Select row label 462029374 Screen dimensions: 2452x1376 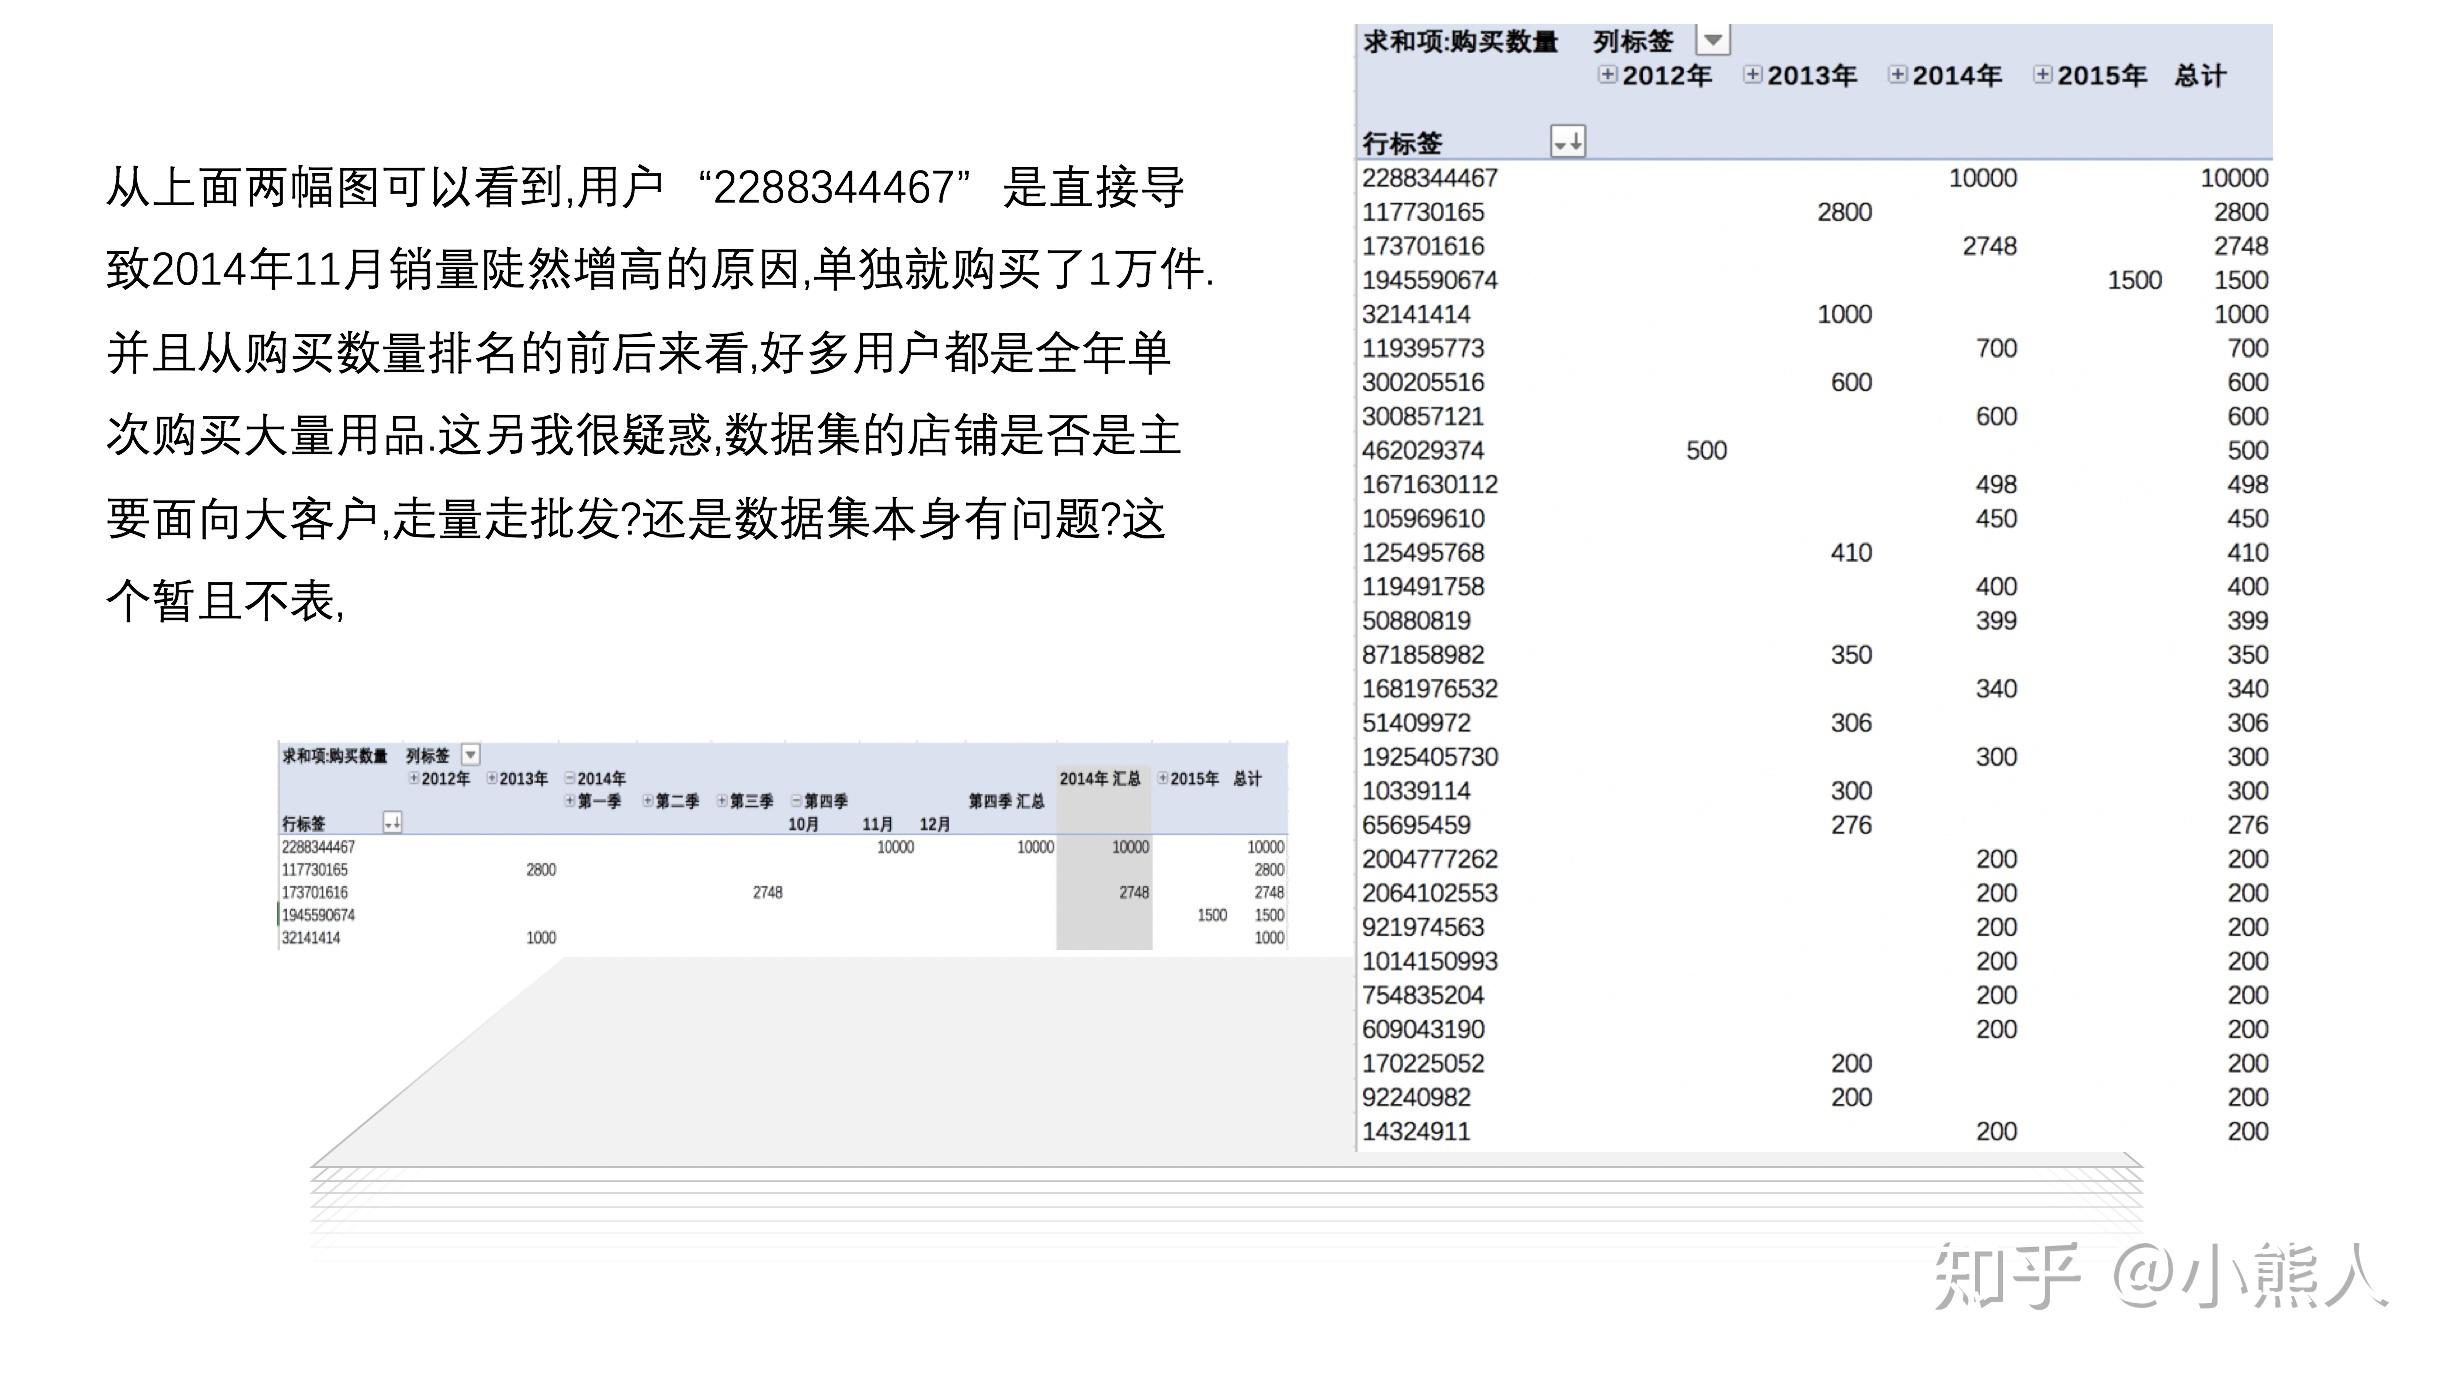(x=1423, y=450)
